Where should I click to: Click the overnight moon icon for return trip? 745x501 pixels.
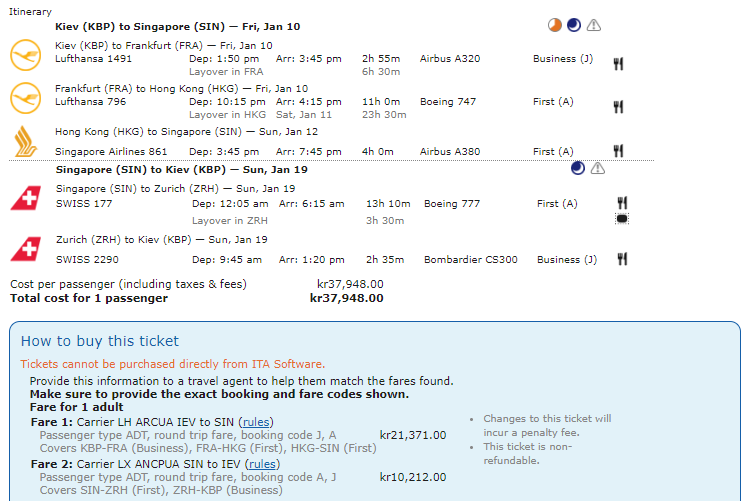(x=577, y=168)
